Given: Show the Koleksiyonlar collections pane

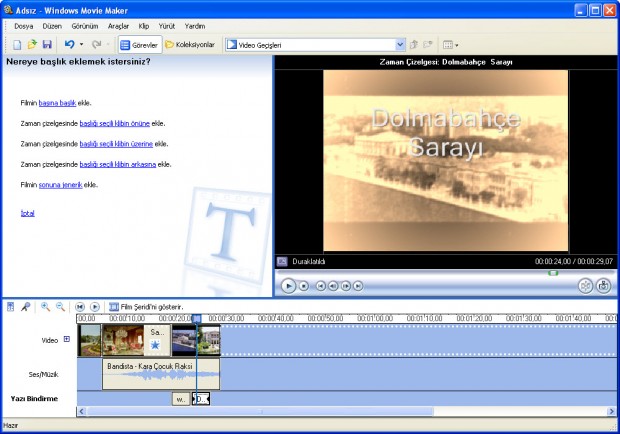Looking at the screenshot, I should click(190, 45).
